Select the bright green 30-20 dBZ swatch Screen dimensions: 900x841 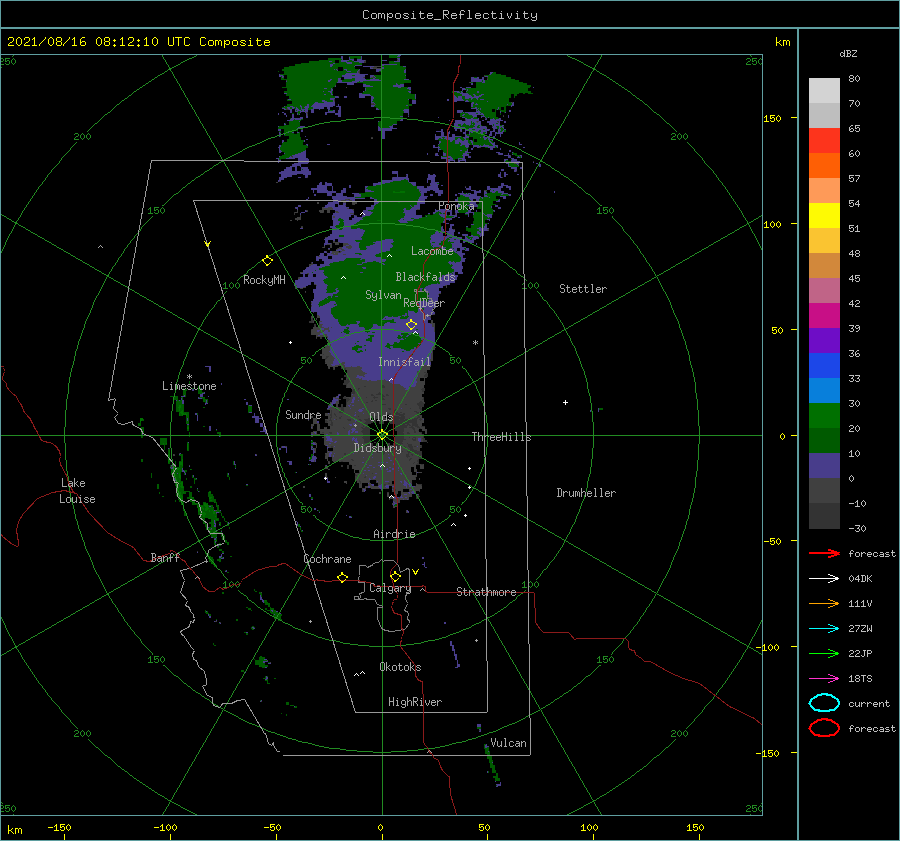click(x=824, y=416)
